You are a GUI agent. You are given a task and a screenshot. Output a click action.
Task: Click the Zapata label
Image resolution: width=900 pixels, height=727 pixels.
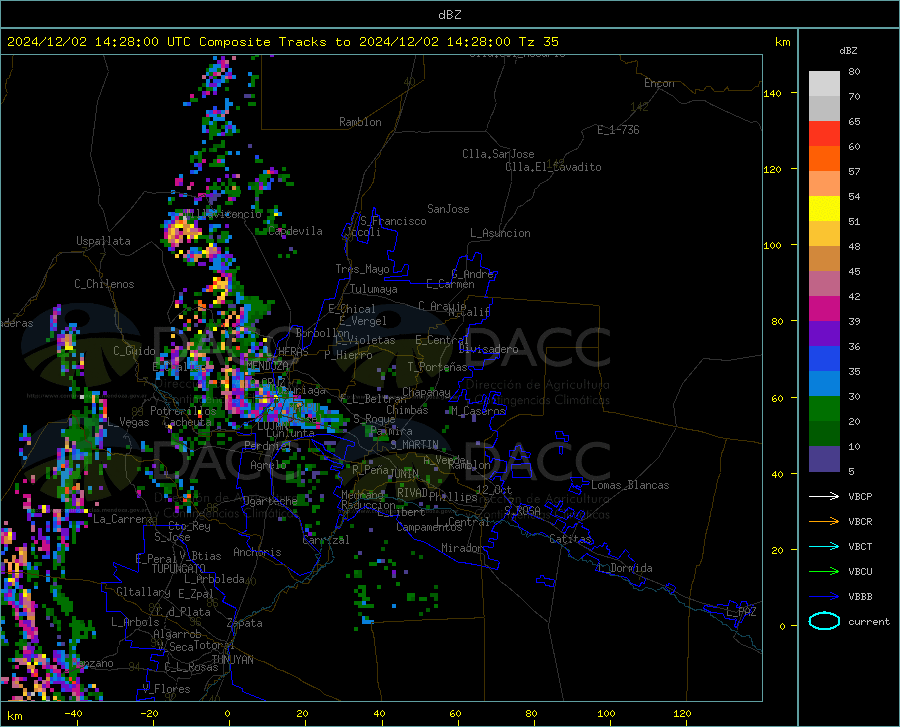[x=245, y=623]
